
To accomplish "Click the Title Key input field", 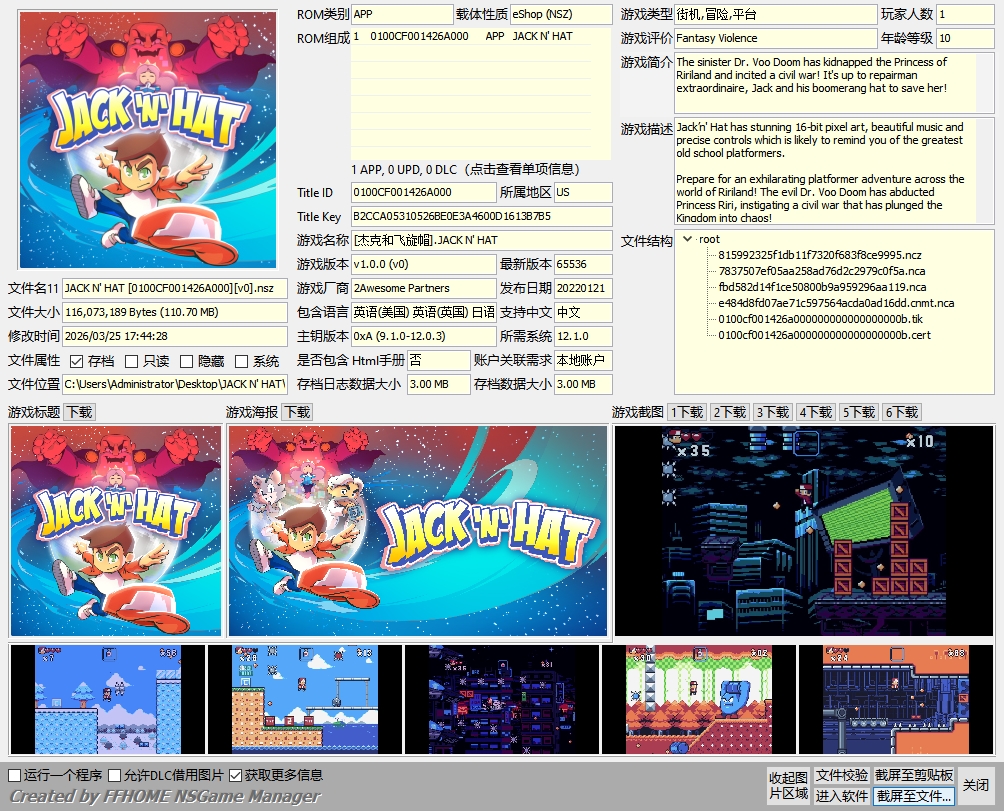I will point(481,216).
